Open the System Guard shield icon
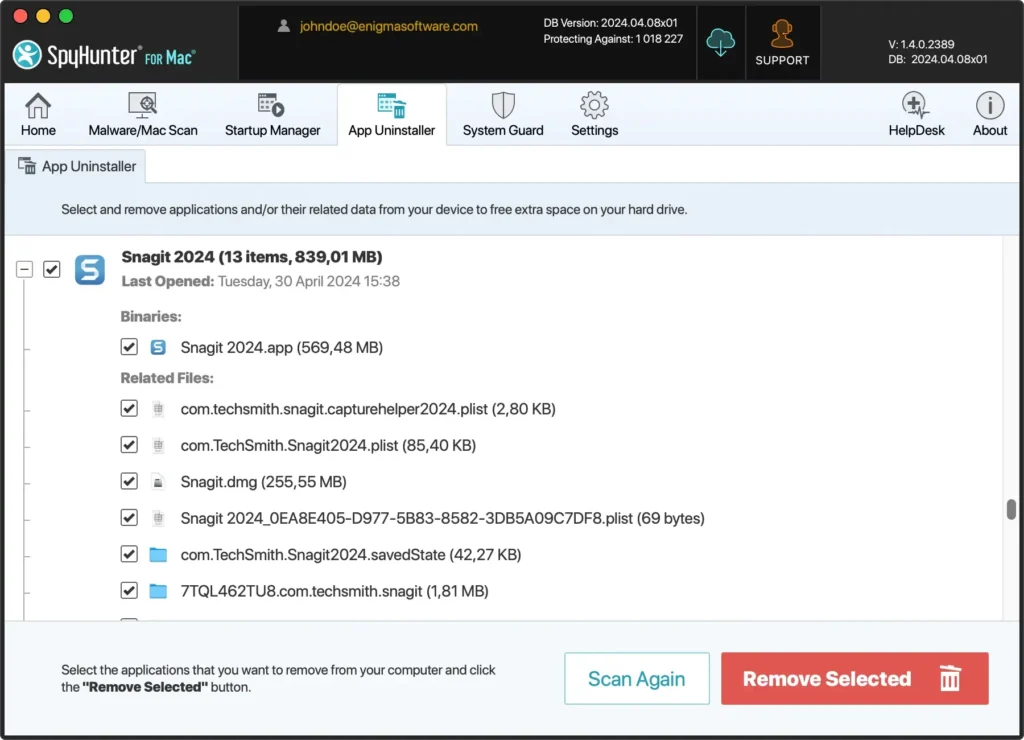 point(503,105)
